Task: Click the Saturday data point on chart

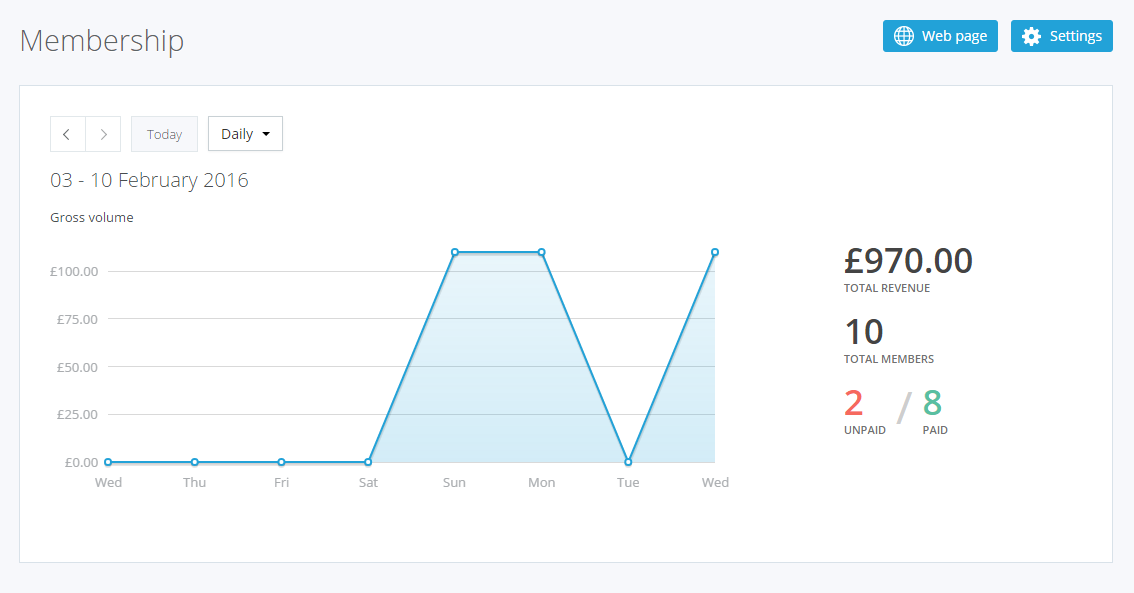Action: (x=368, y=462)
